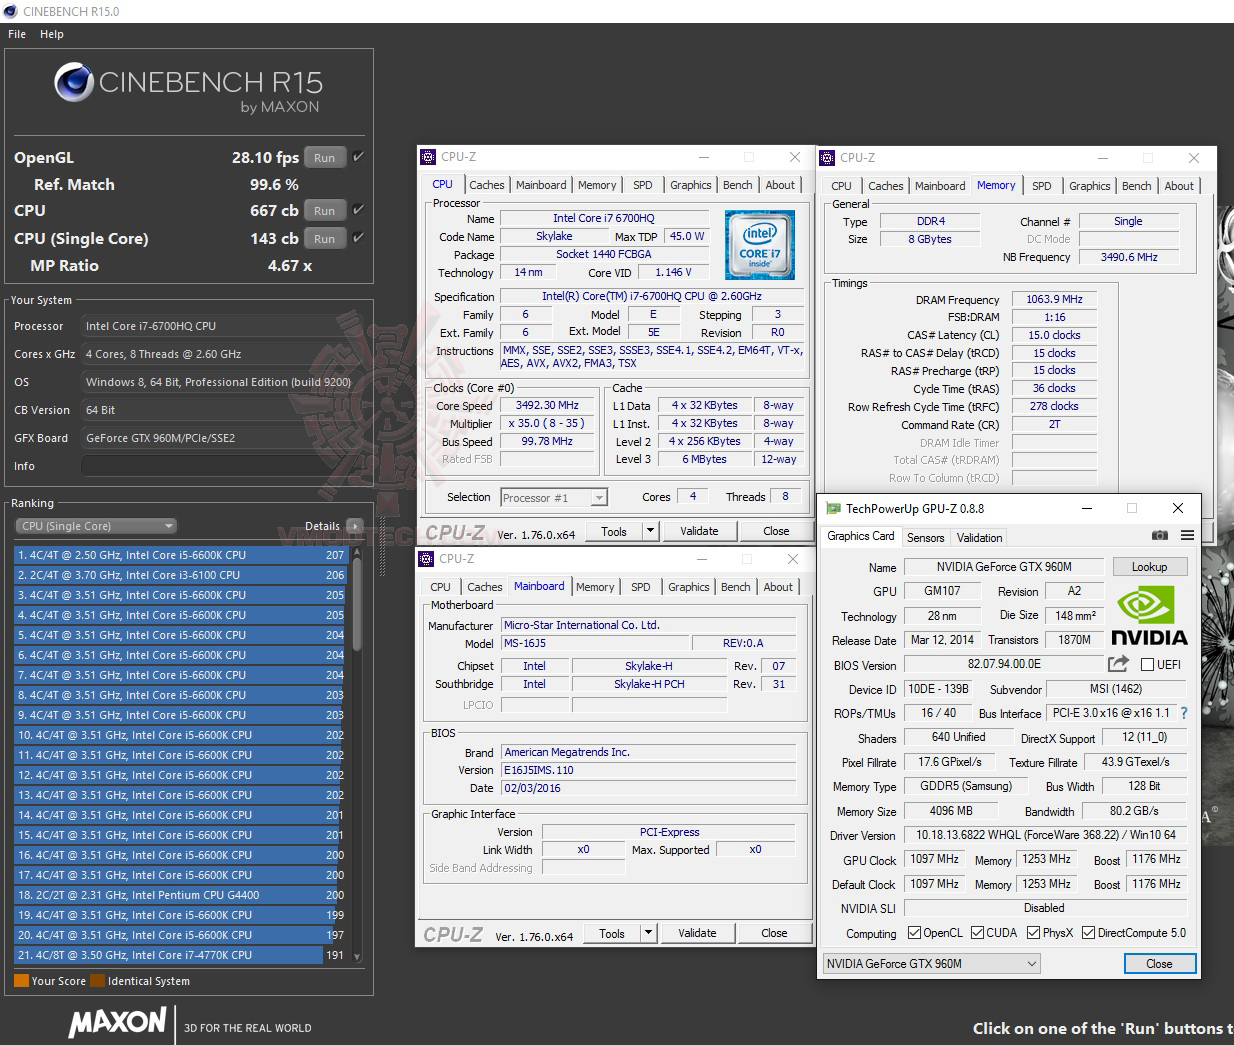The image size is (1234, 1045).
Task: Run the OpenGL benchmark
Action: 325,157
